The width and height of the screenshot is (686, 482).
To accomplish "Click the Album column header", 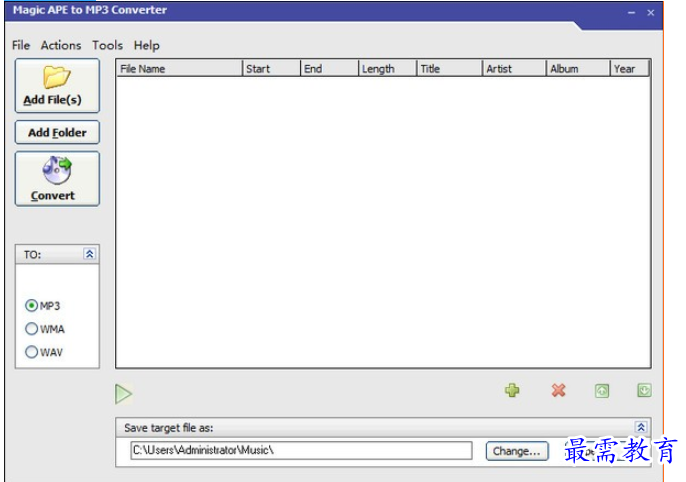I will (578, 69).
